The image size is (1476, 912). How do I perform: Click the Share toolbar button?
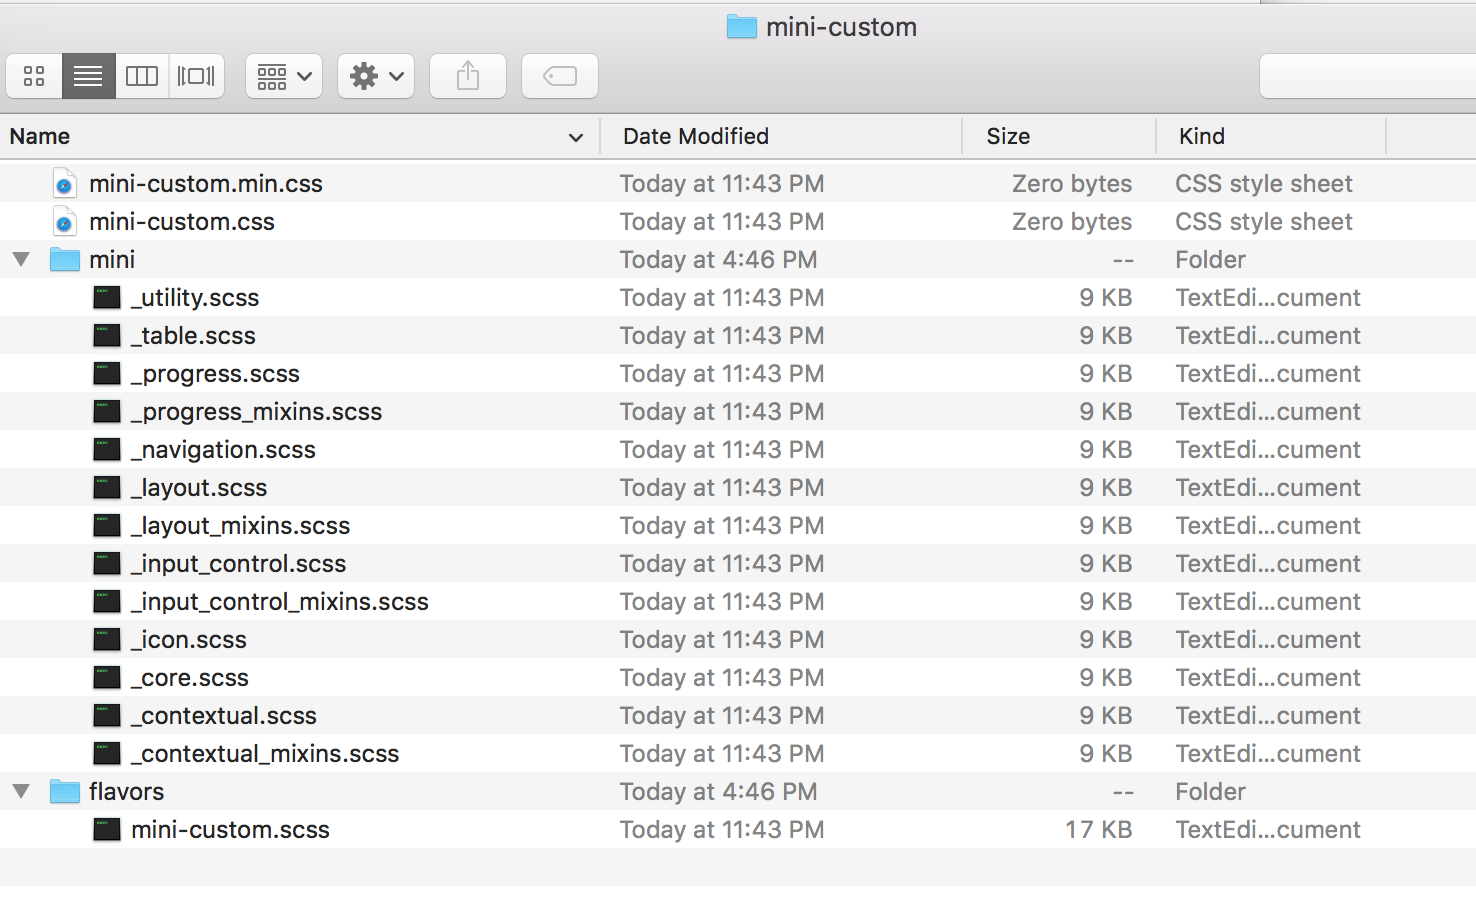pyautogui.click(x=468, y=76)
